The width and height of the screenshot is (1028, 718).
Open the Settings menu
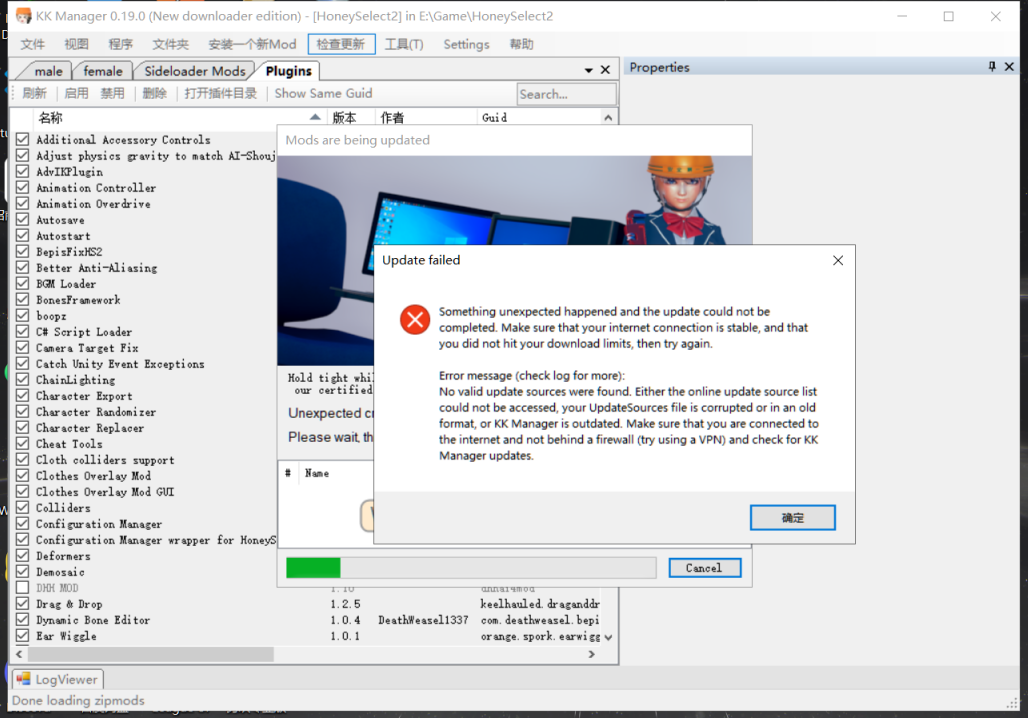tap(466, 44)
